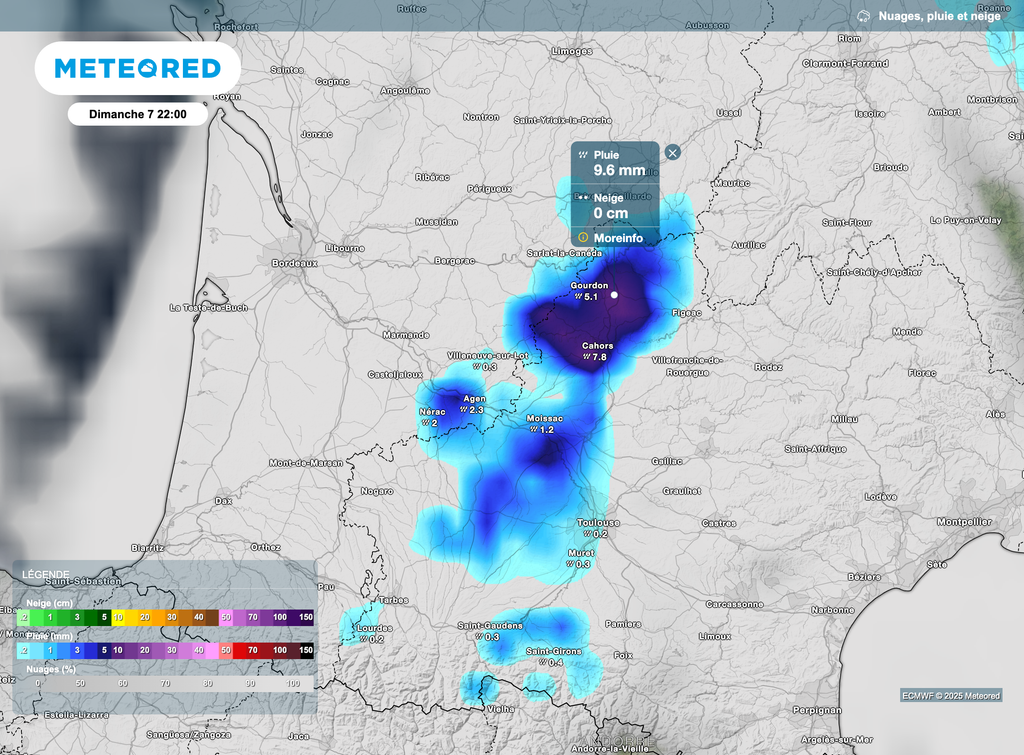Screen dimensions: 1024x755
Task: Select the Gourdon 5.1 rain marker
Action: point(589,291)
